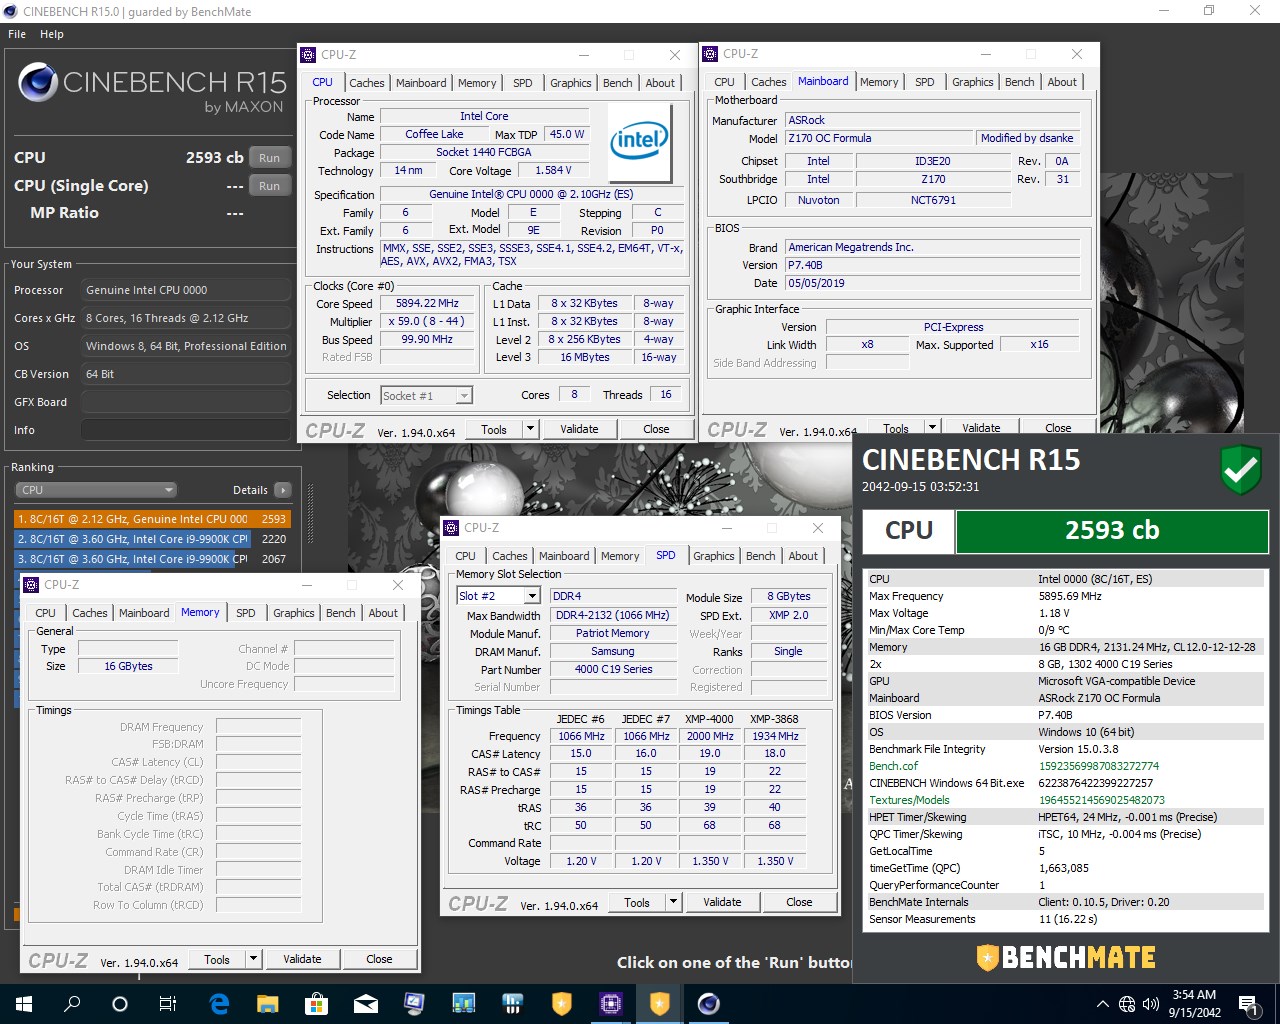
Task: Open the Windows Start menu
Action: tap(24, 1003)
